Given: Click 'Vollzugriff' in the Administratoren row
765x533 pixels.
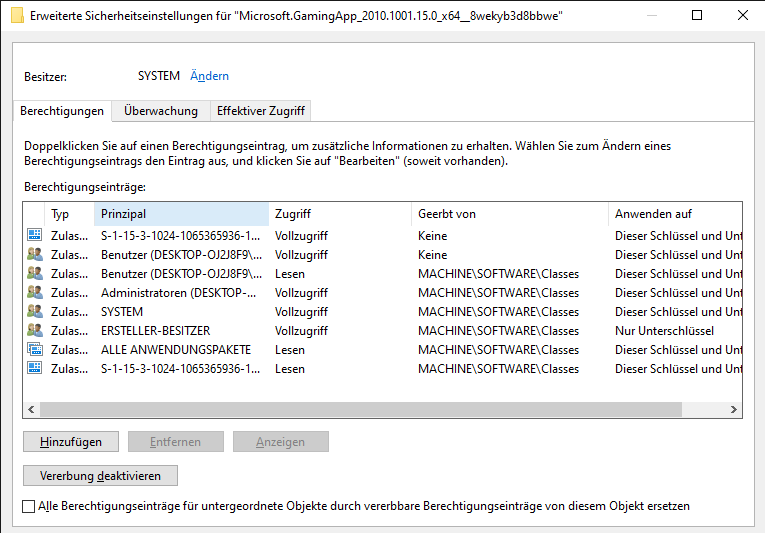Looking at the screenshot, I should [x=301, y=293].
